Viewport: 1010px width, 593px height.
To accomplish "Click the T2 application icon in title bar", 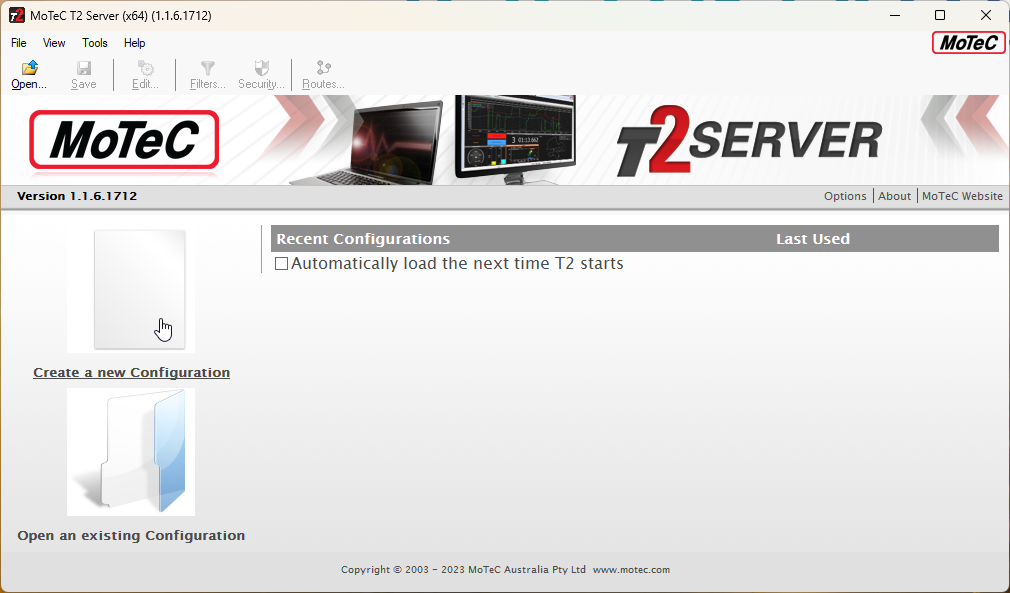I will (16, 15).
